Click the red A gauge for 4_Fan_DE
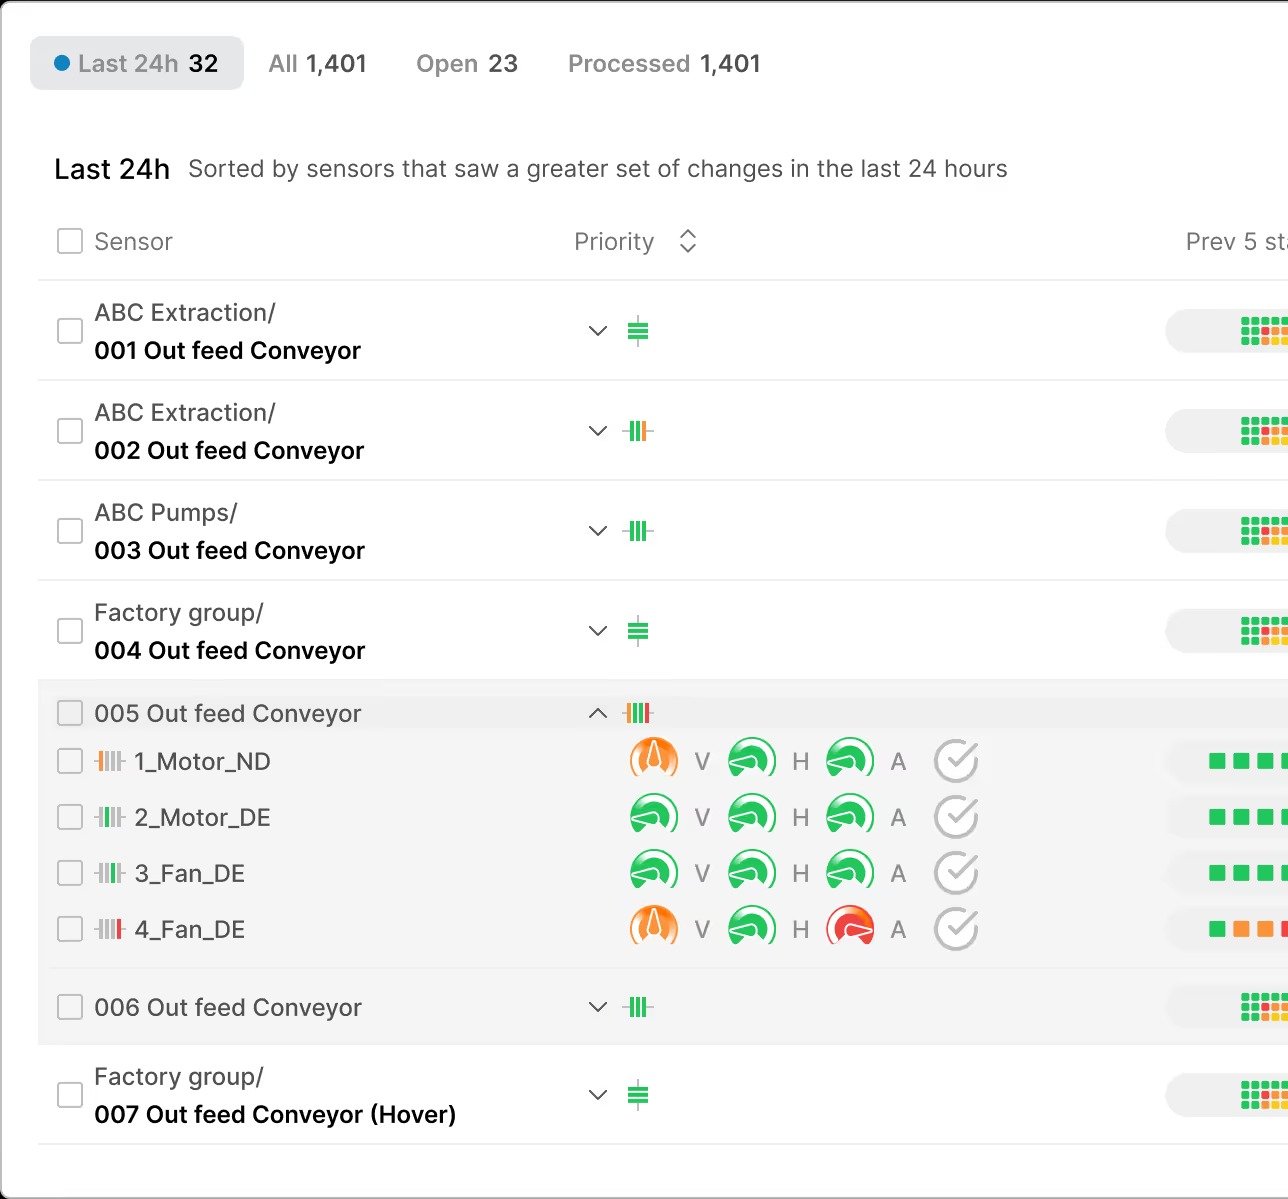Viewport: 1288px width, 1199px height. [850, 929]
